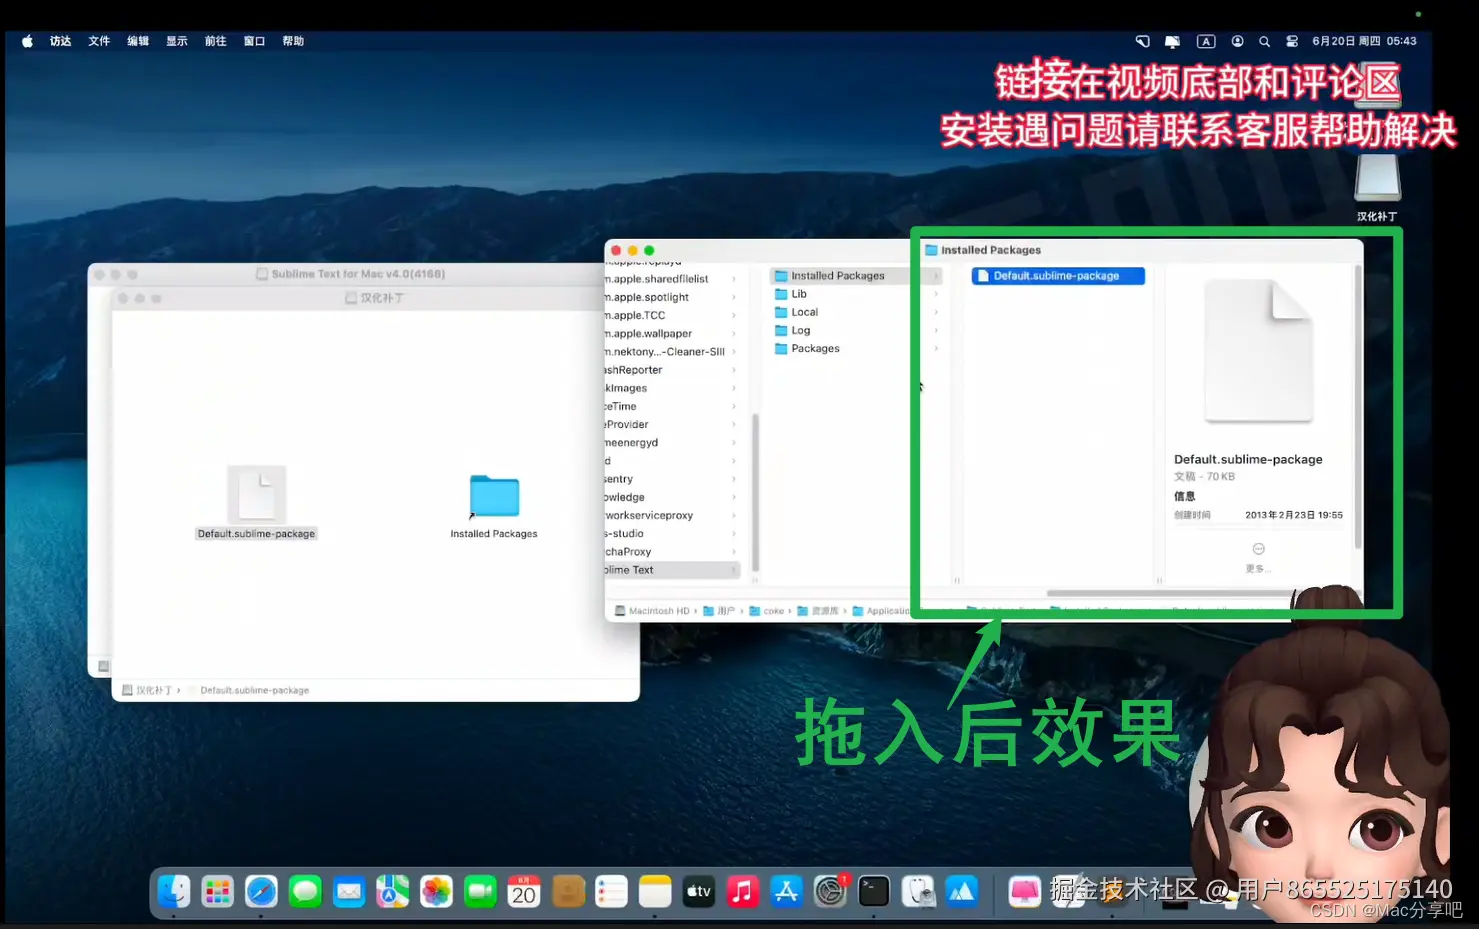The width and height of the screenshot is (1479, 929).
Task: Select the sublime Text row in first column
Action: pyautogui.click(x=673, y=570)
